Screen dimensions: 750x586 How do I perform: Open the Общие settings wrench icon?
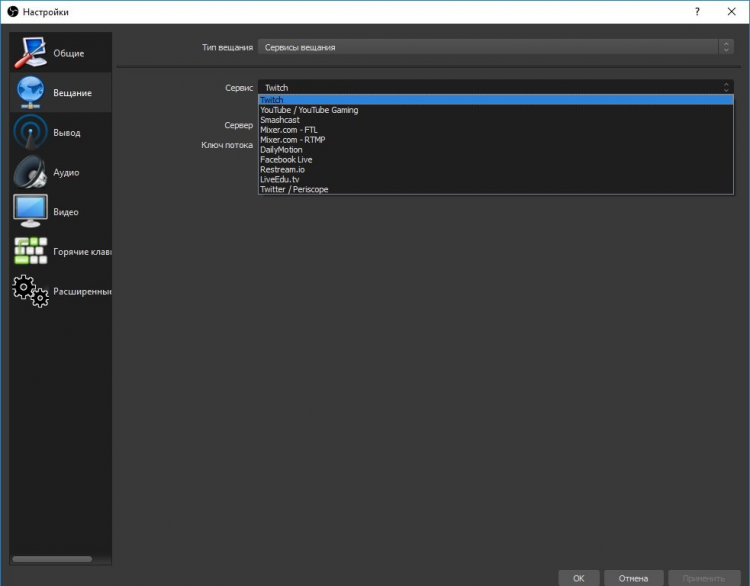tap(30, 52)
